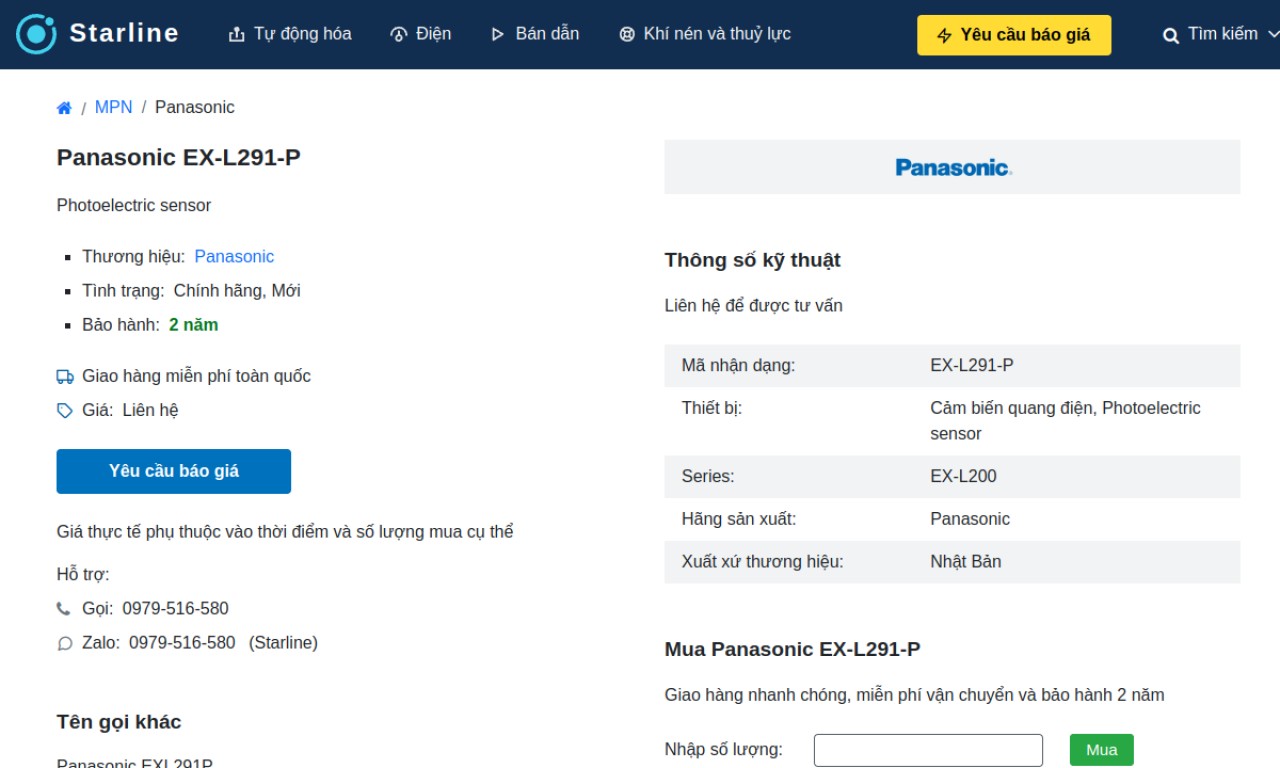
Task: Open the MPN breadcrumb link
Action: 113,107
